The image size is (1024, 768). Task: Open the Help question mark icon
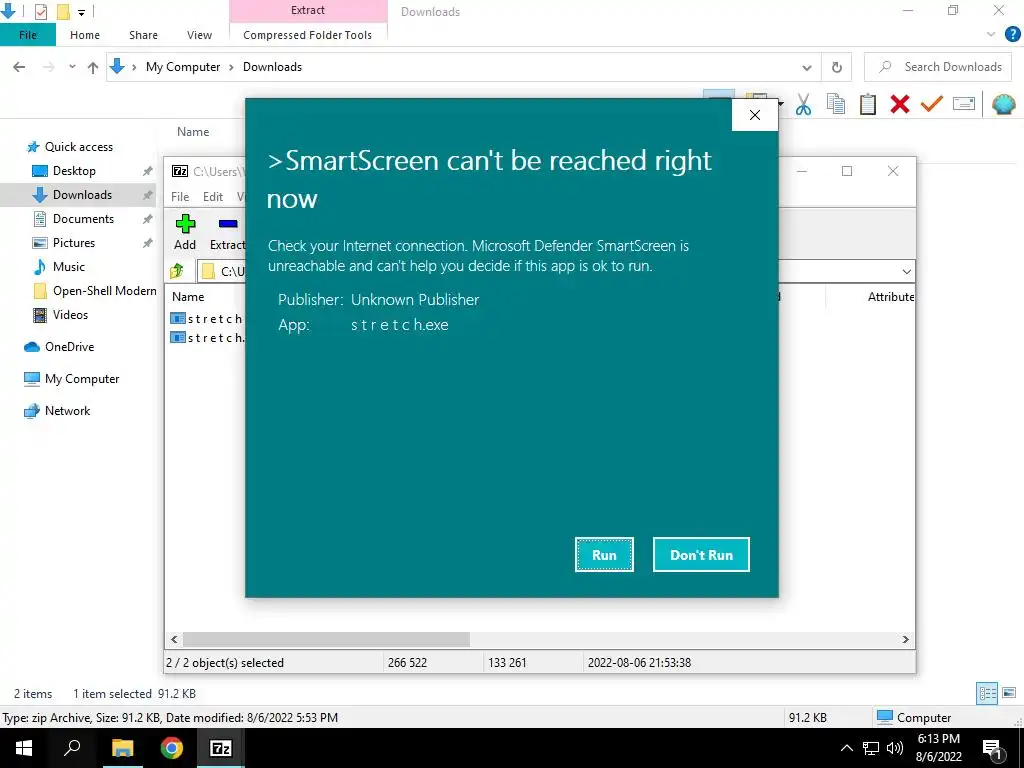click(1012, 35)
